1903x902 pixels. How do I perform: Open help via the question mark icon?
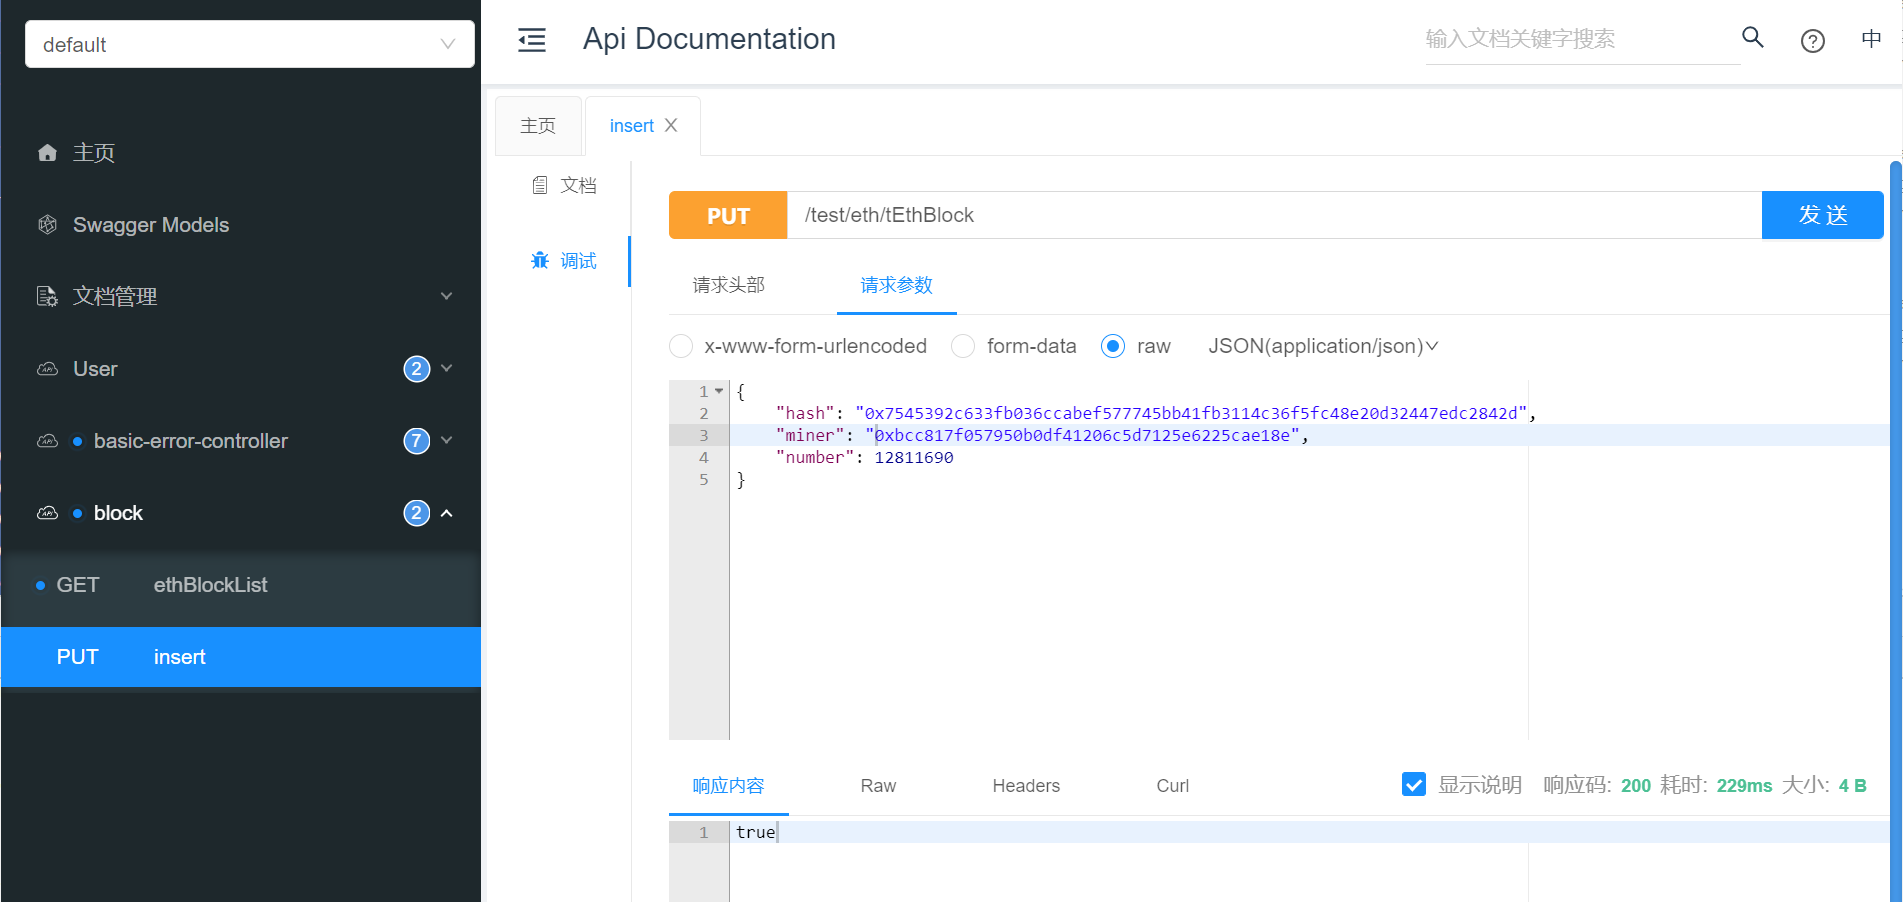[1813, 41]
